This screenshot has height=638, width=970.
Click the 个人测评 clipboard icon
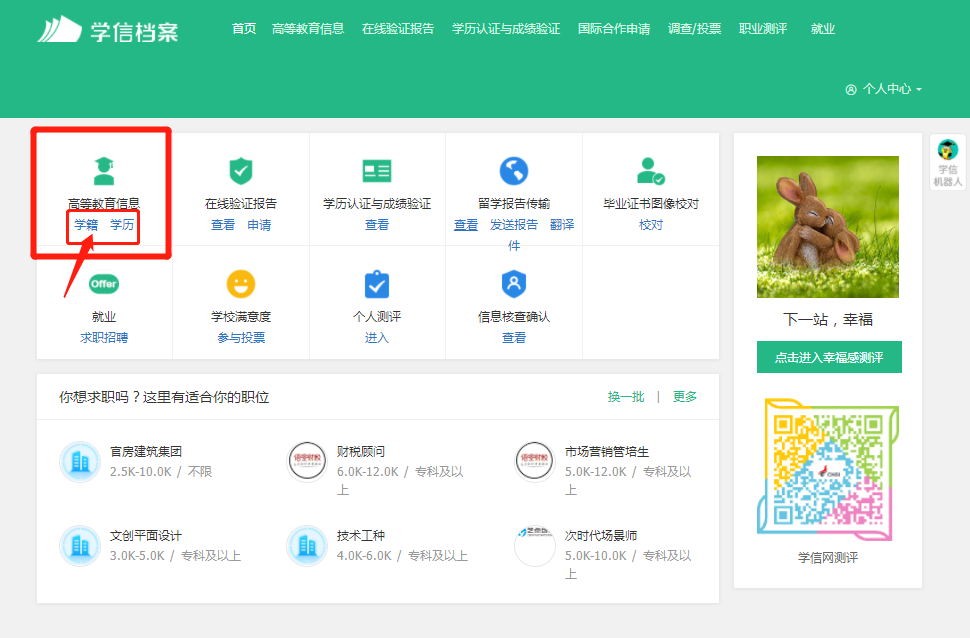[x=377, y=284]
